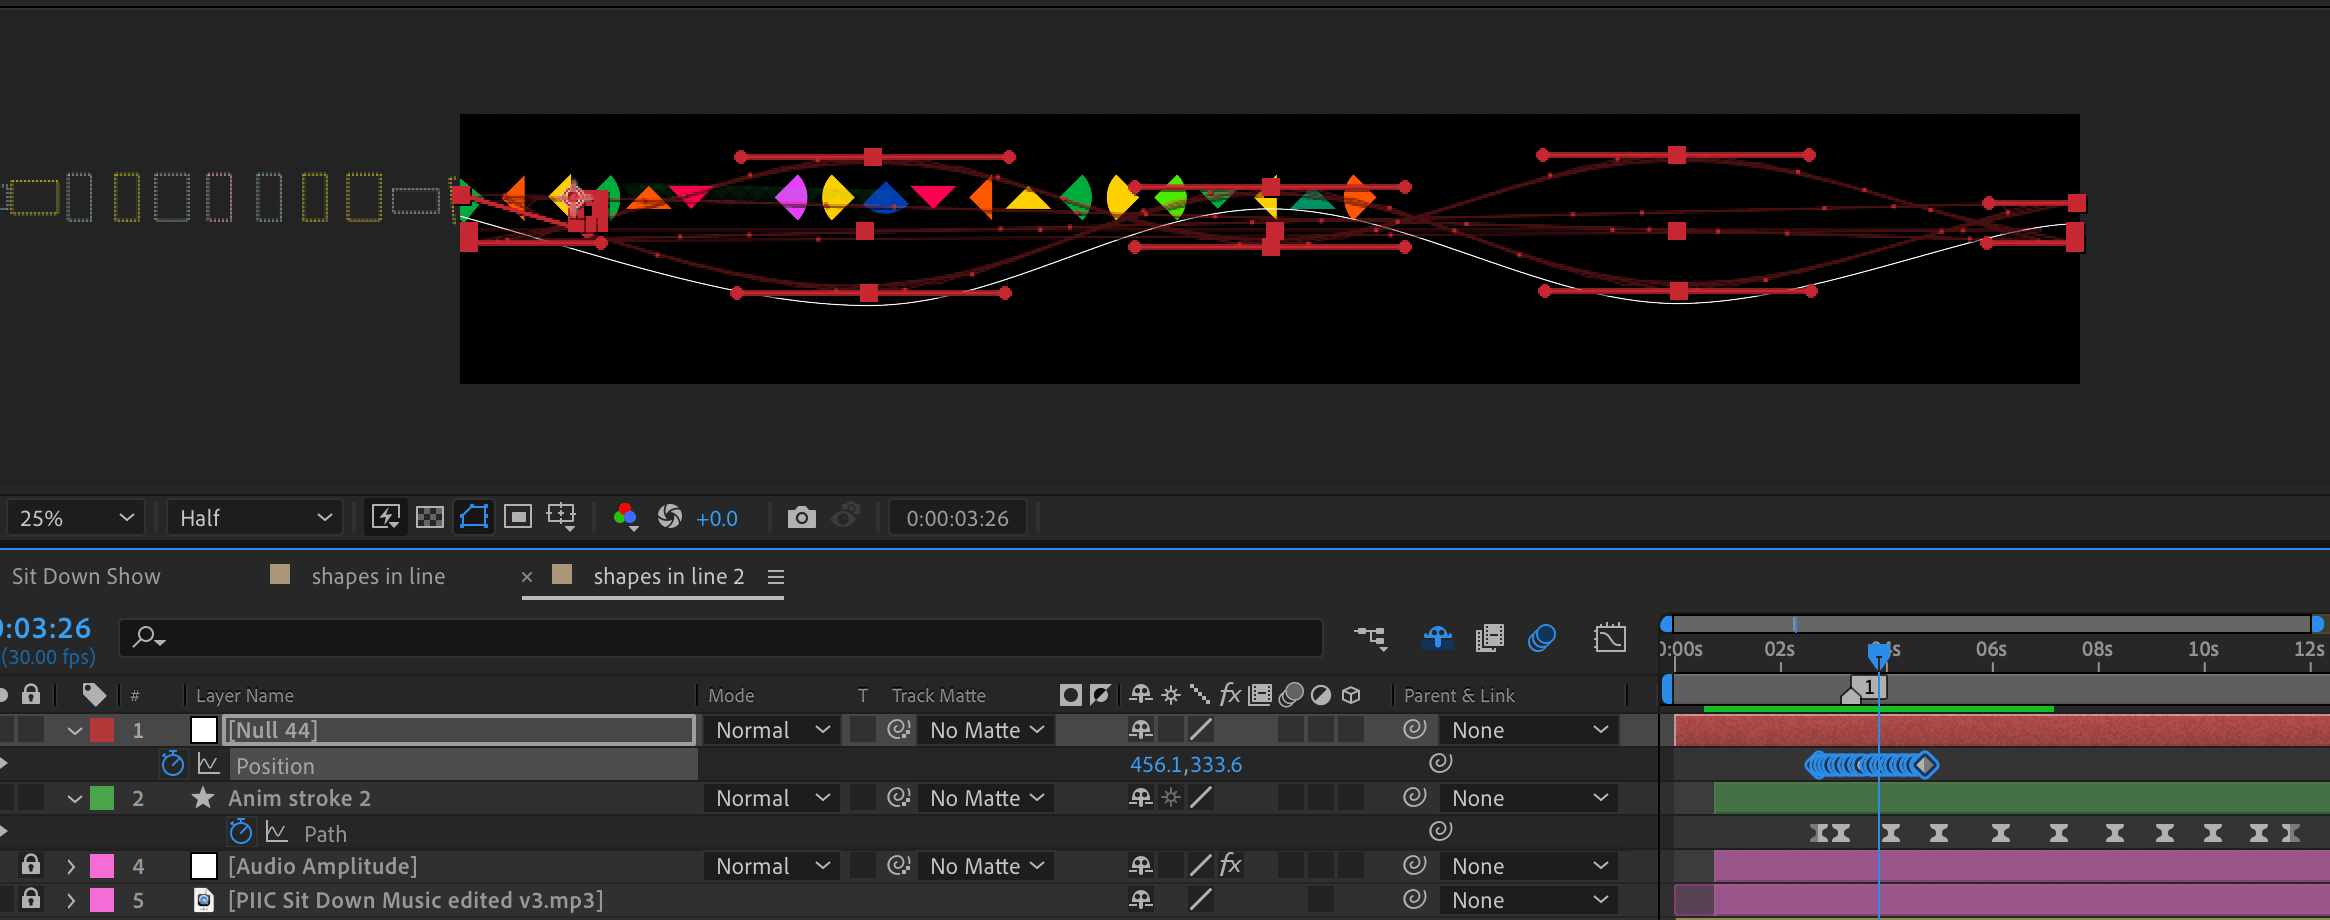
Task: Open blend mode dropdown for Anim stroke 2
Action: coord(770,797)
